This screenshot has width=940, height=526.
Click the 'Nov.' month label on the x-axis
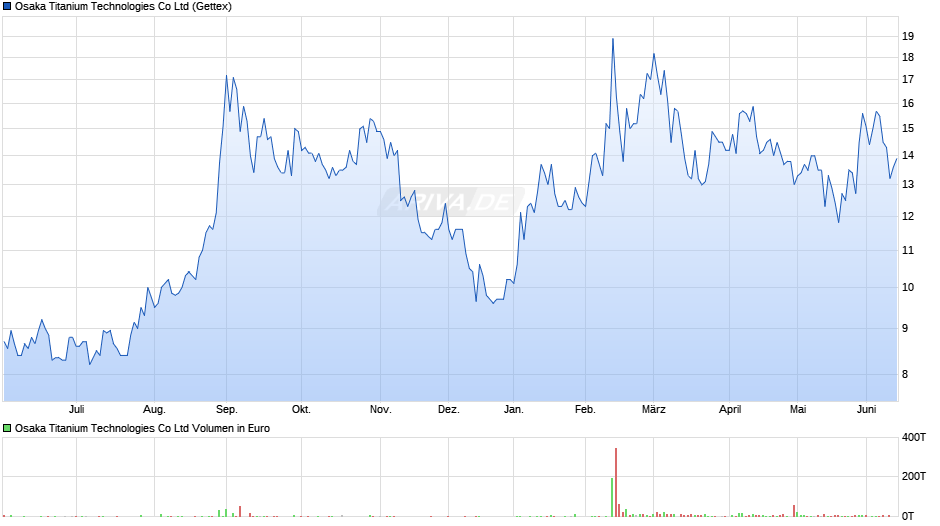pyautogui.click(x=380, y=409)
